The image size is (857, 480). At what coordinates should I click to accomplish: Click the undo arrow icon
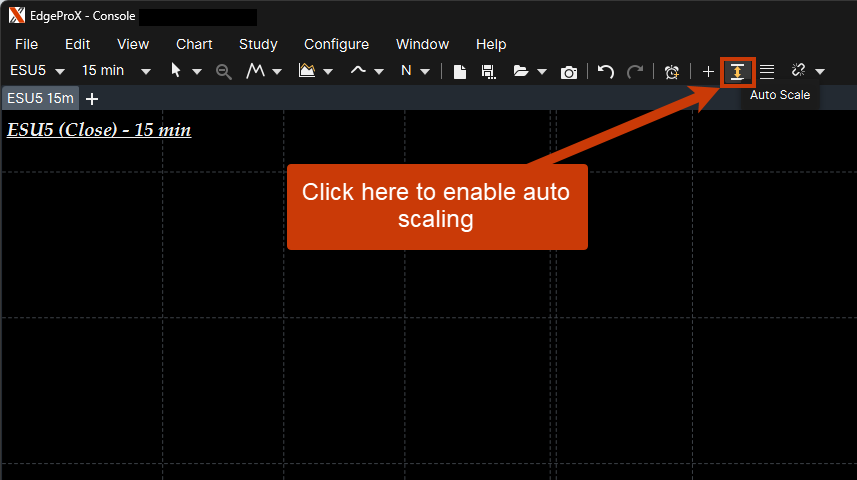click(x=605, y=71)
